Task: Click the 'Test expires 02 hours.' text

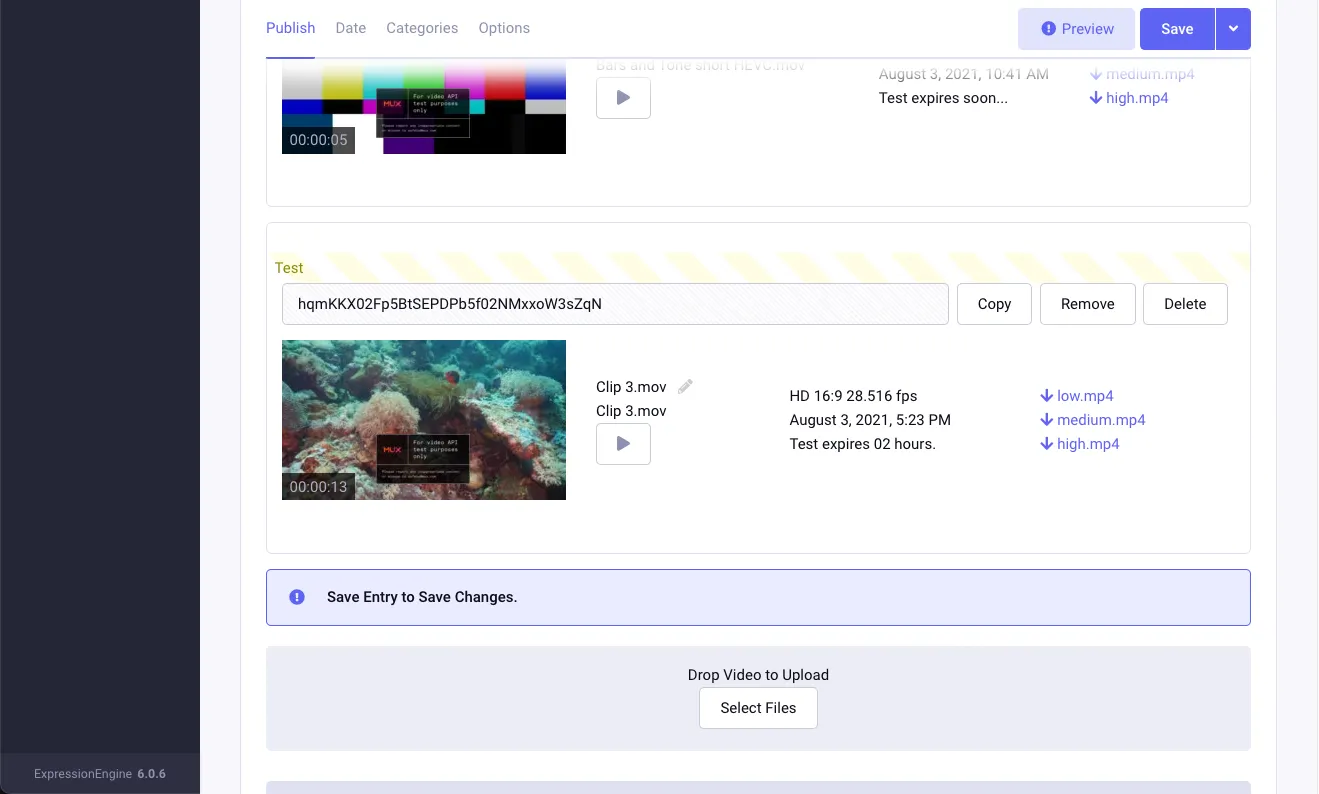Action: point(863,444)
